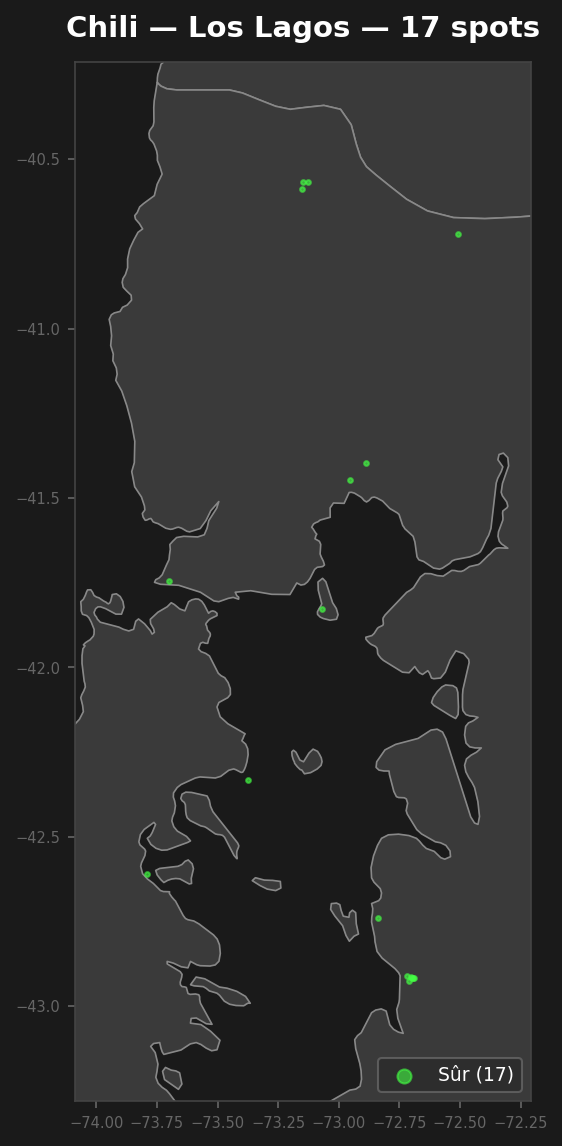Select the lone green spot near −72.50, −40.7
Screen dimensions: 562x1146
point(458,235)
